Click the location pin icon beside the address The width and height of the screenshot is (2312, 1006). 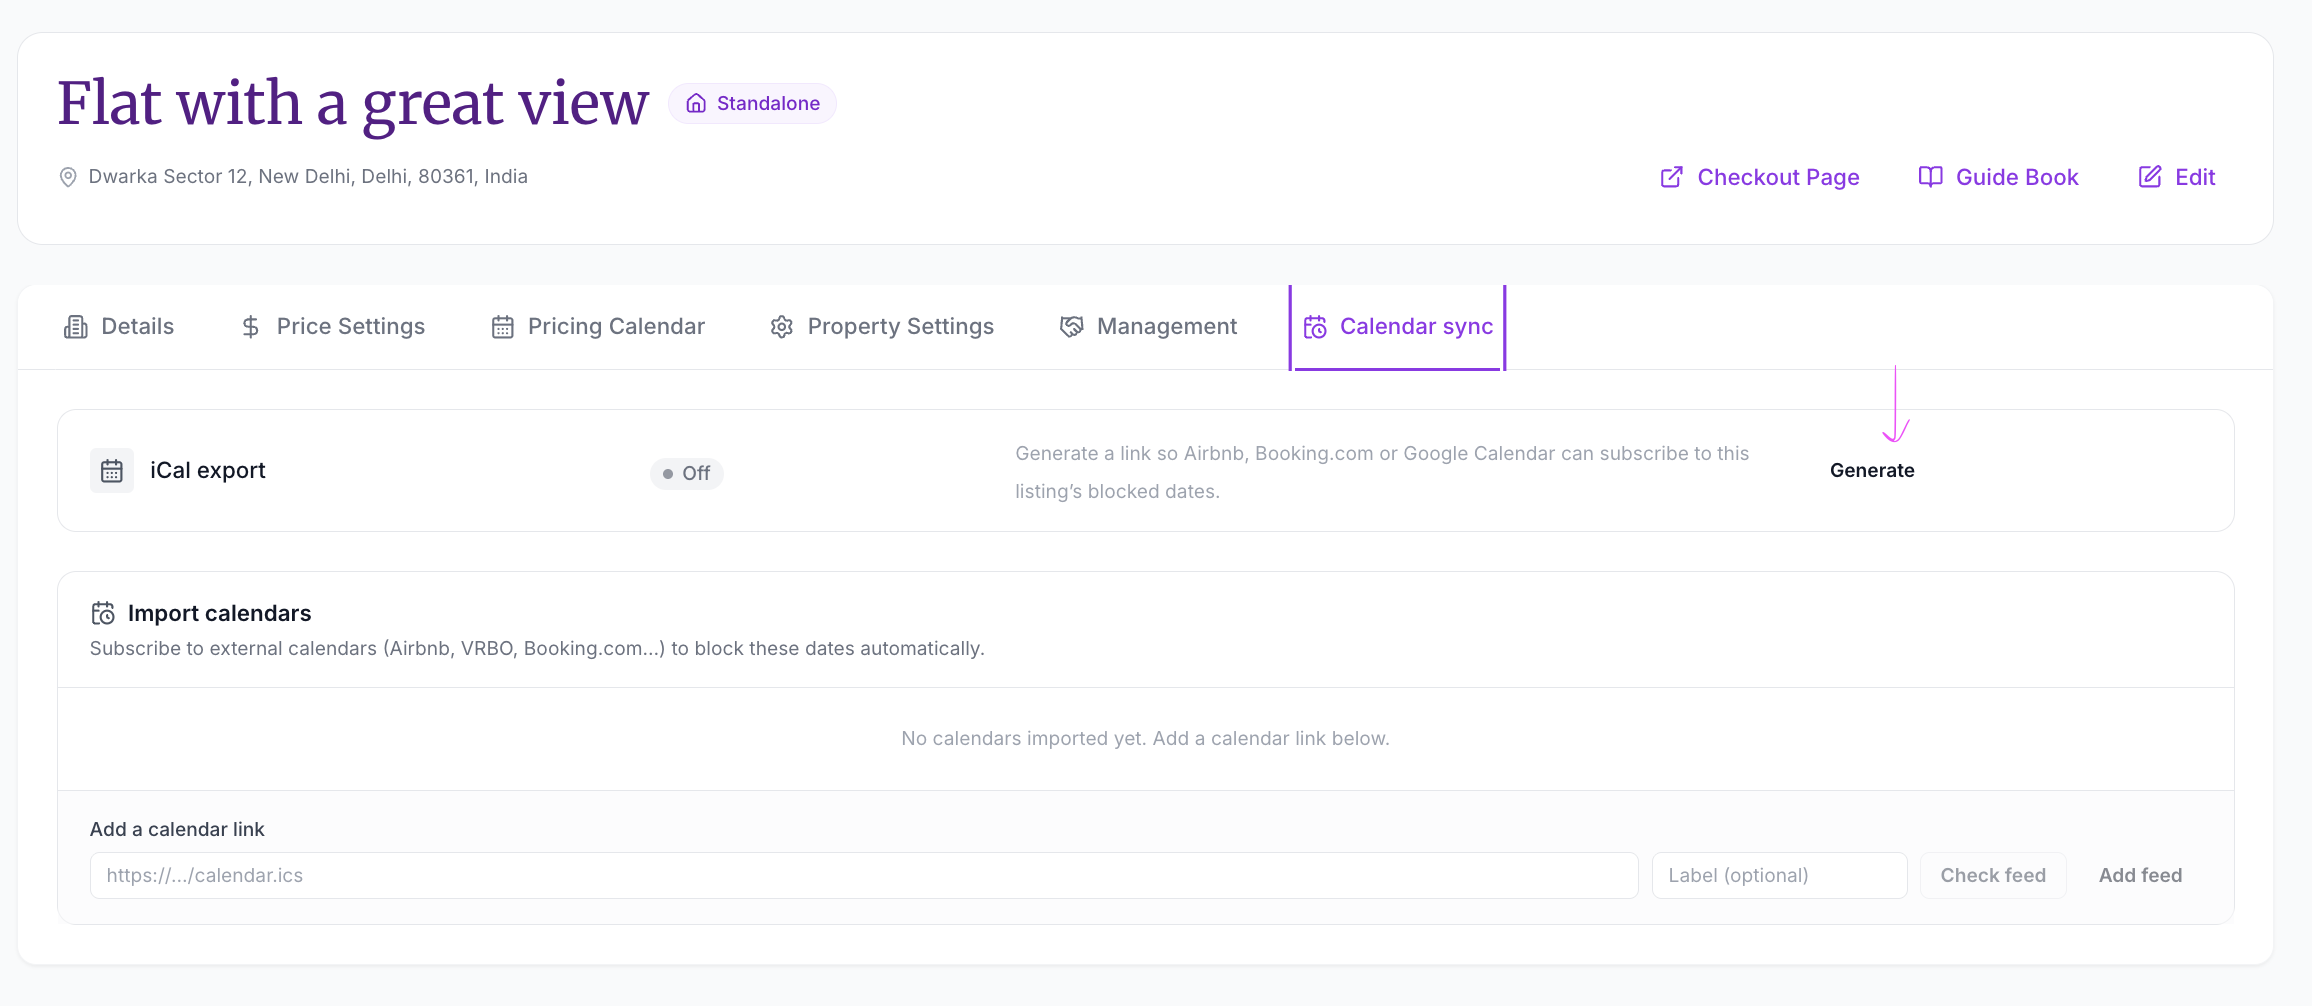click(x=68, y=177)
